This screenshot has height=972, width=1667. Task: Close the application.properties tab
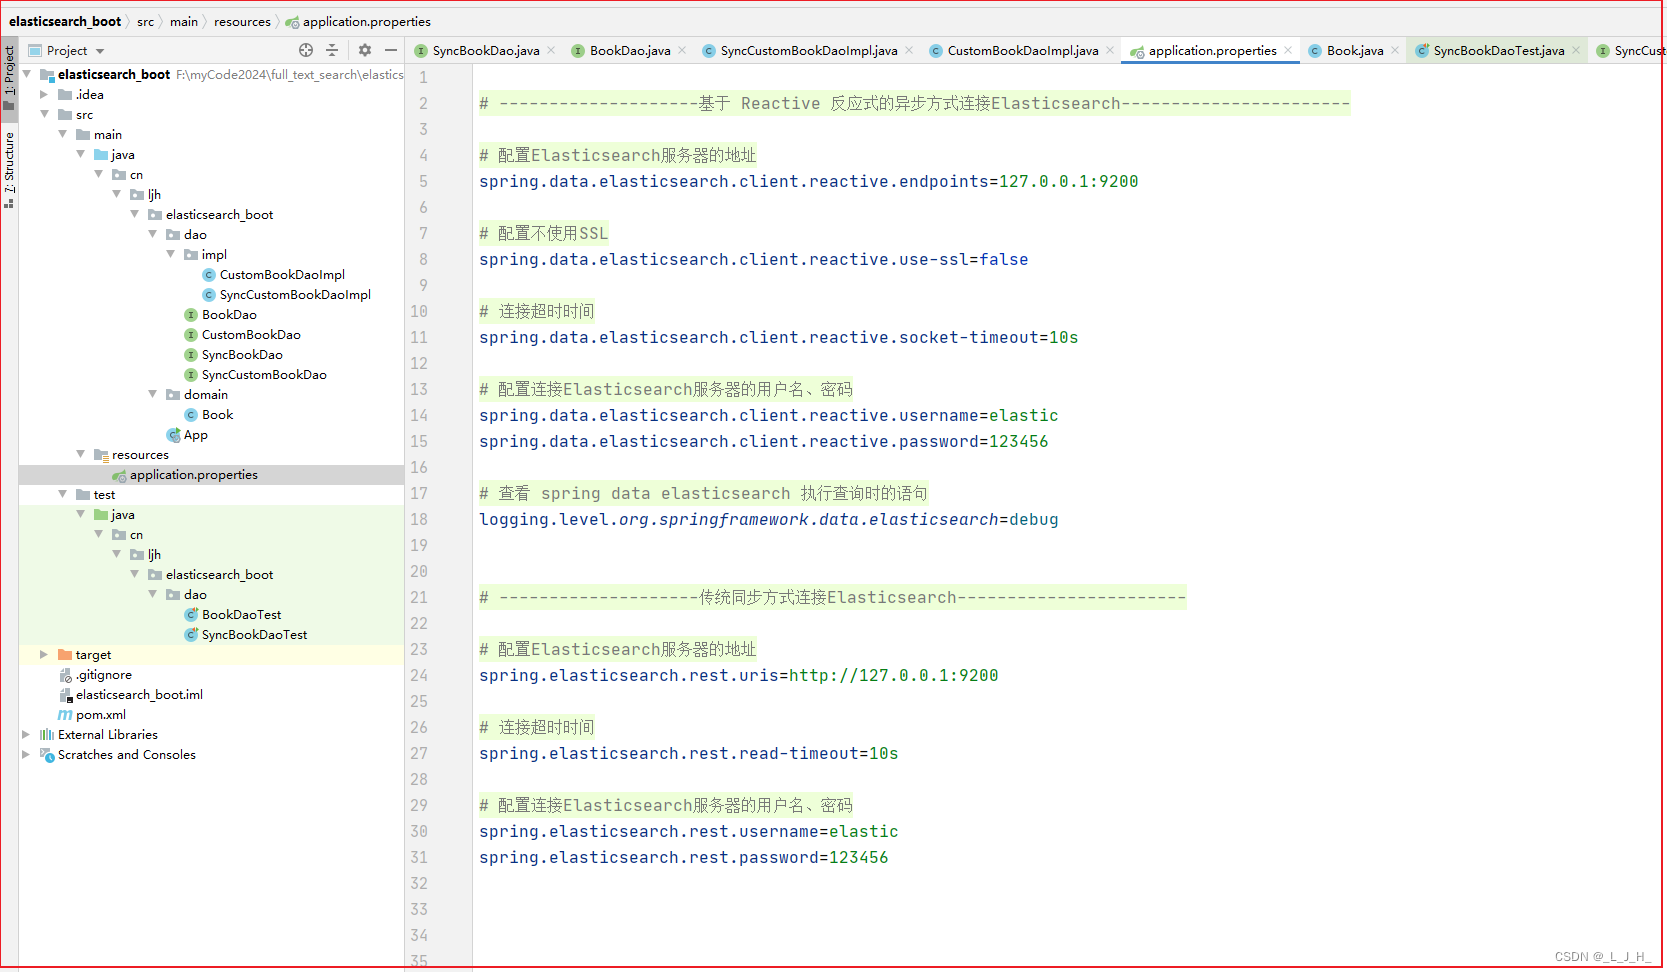1288,50
